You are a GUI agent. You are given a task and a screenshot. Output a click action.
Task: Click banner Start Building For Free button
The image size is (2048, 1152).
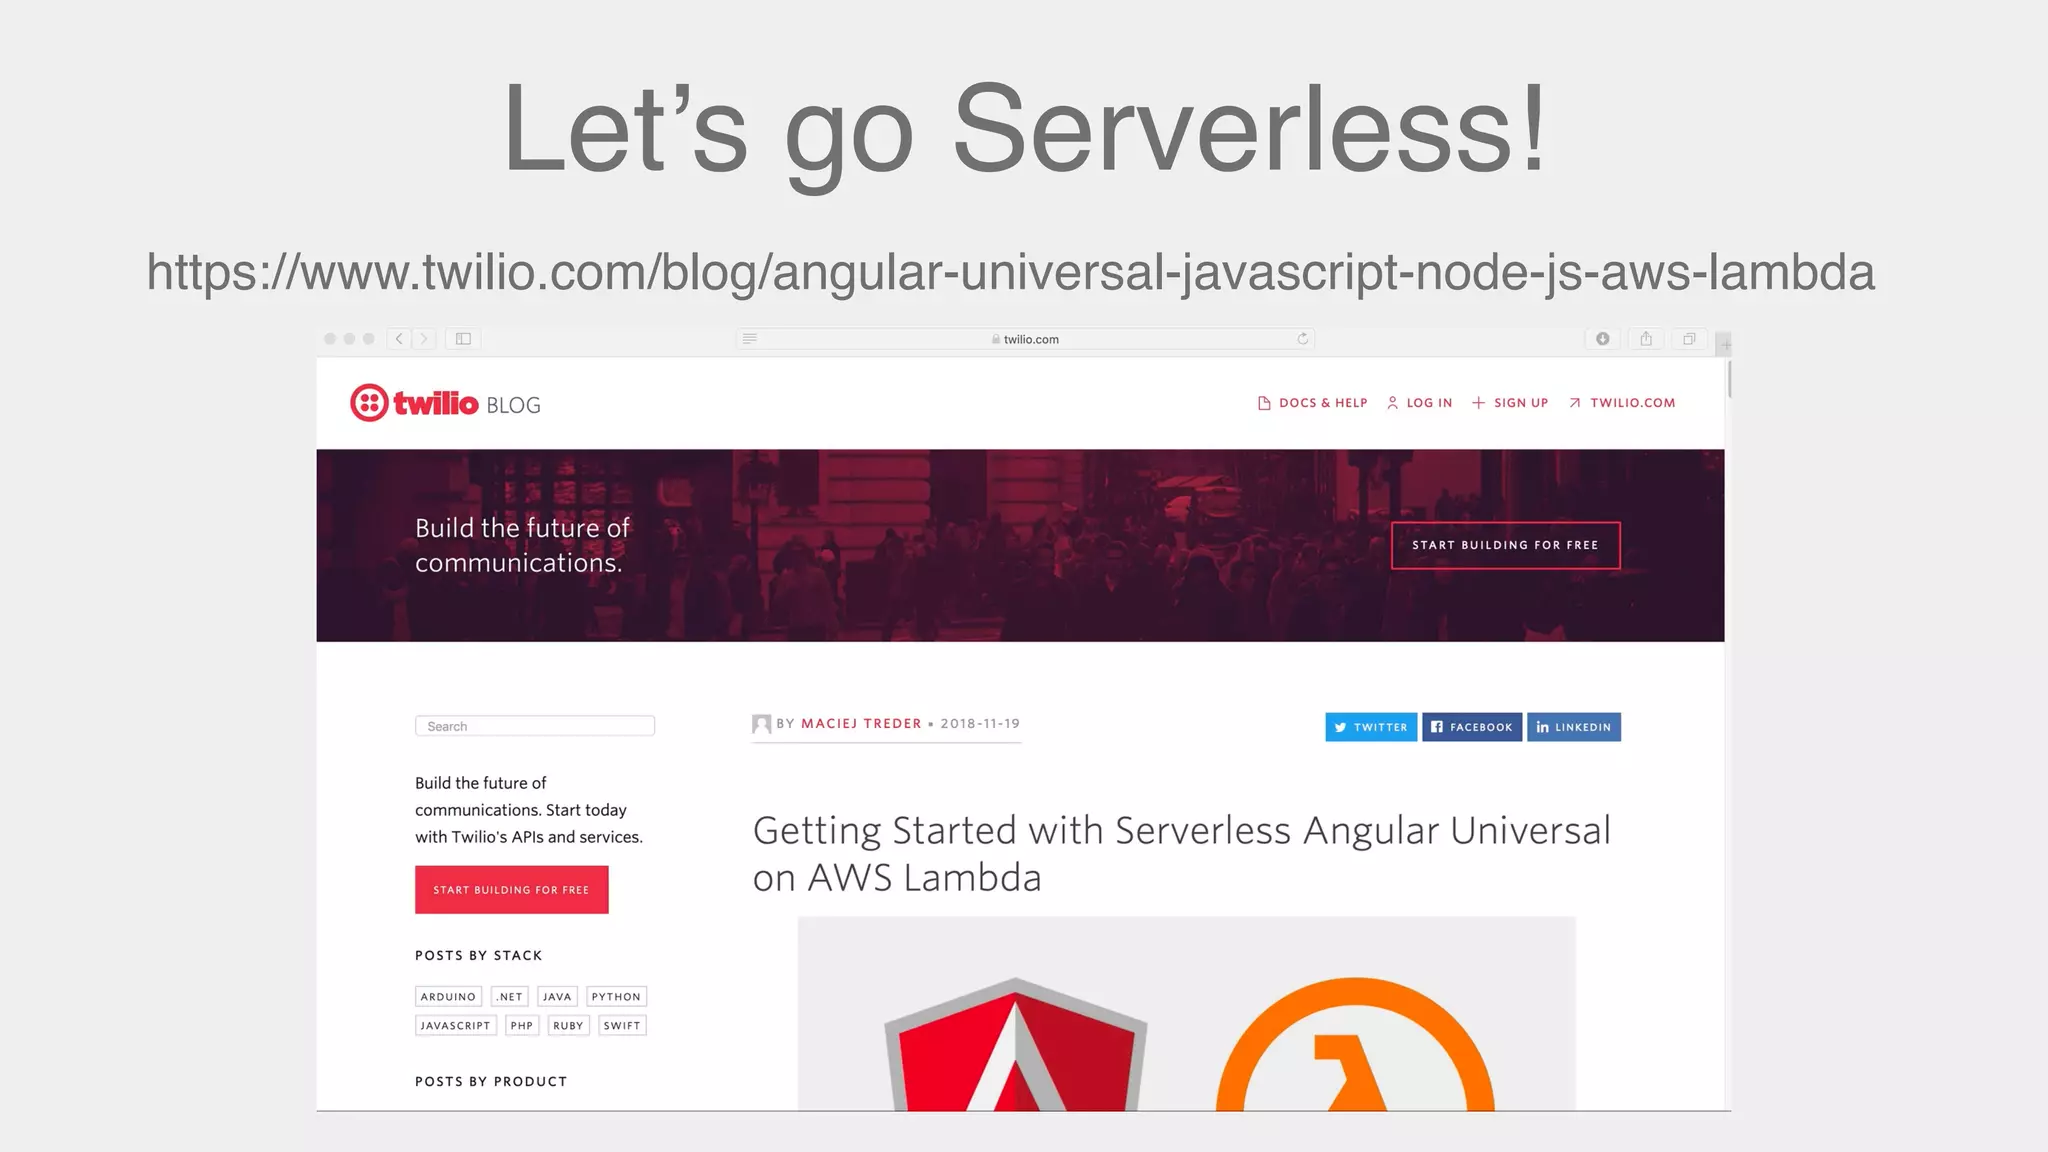pos(1505,545)
